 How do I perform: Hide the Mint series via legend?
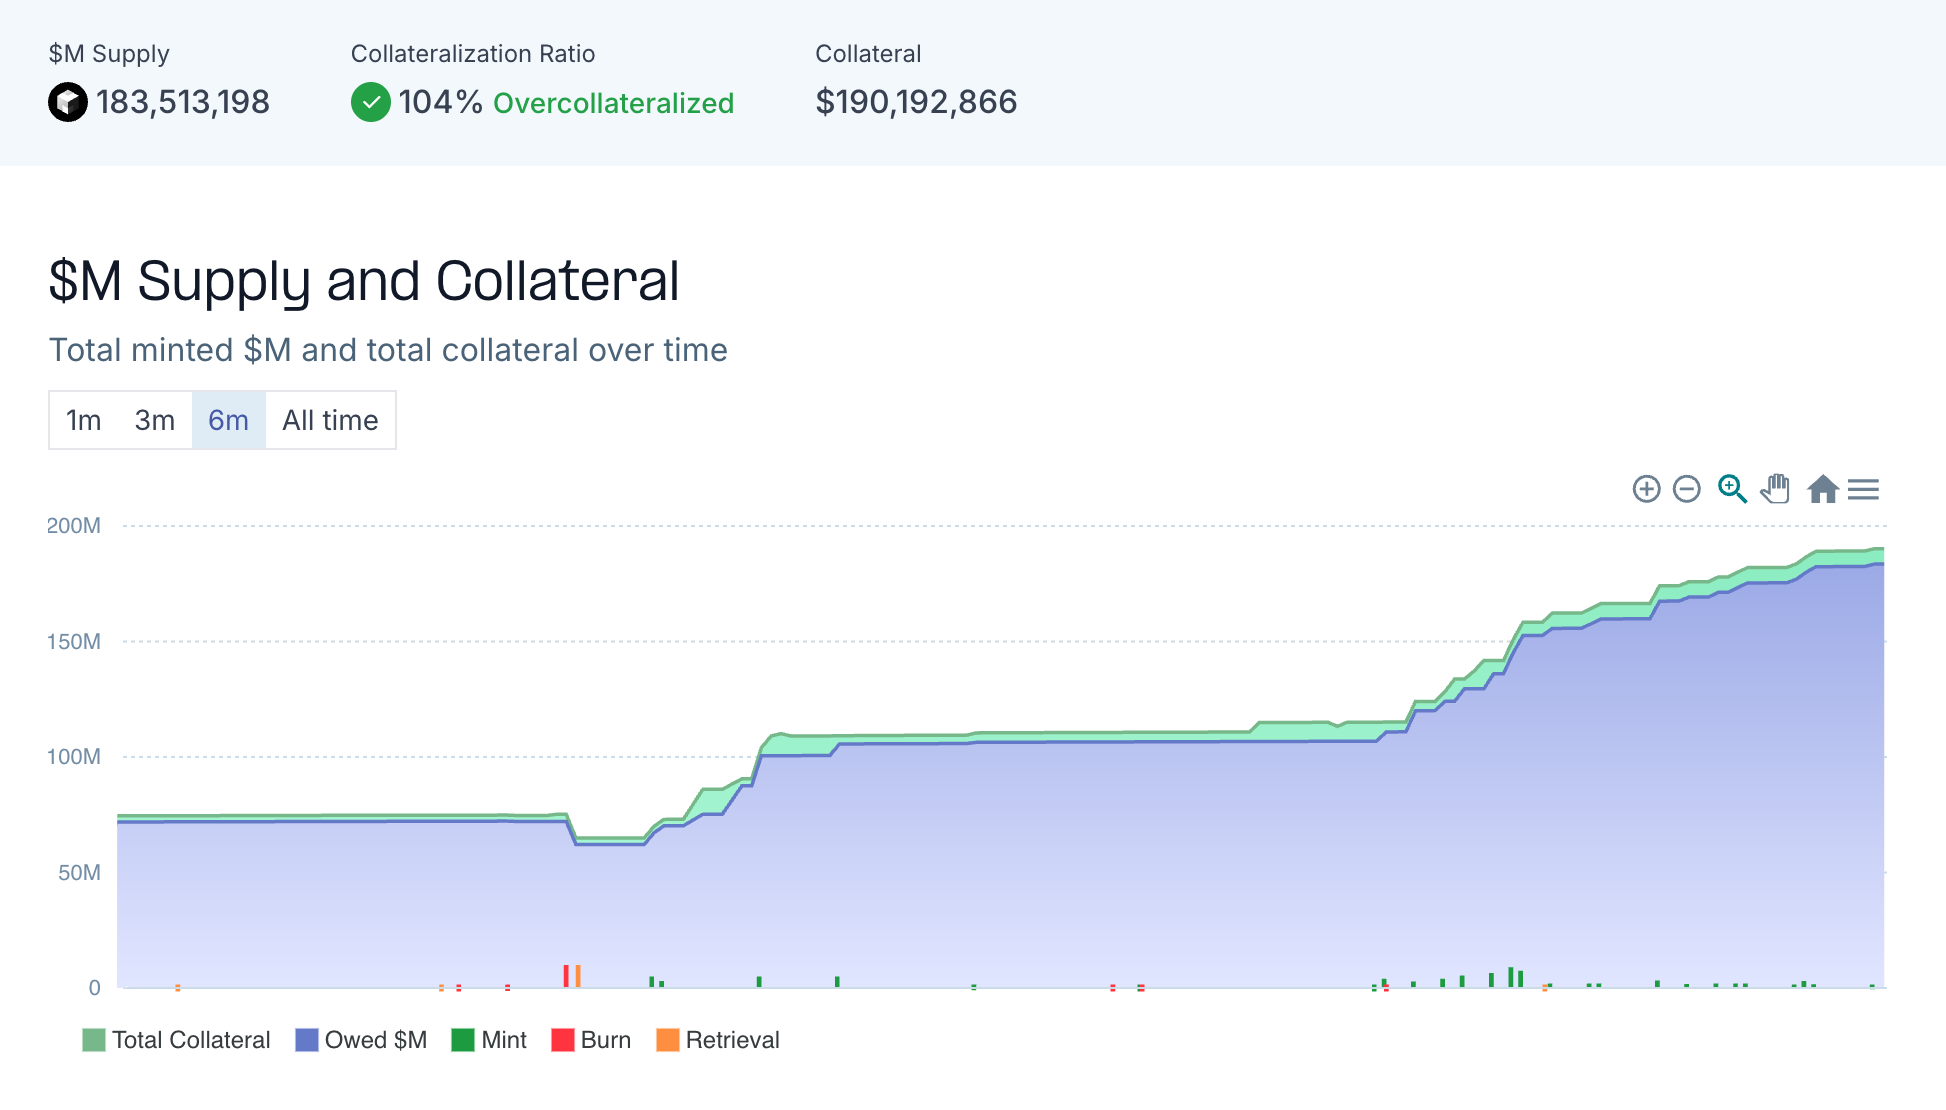click(x=503, y=1040)
